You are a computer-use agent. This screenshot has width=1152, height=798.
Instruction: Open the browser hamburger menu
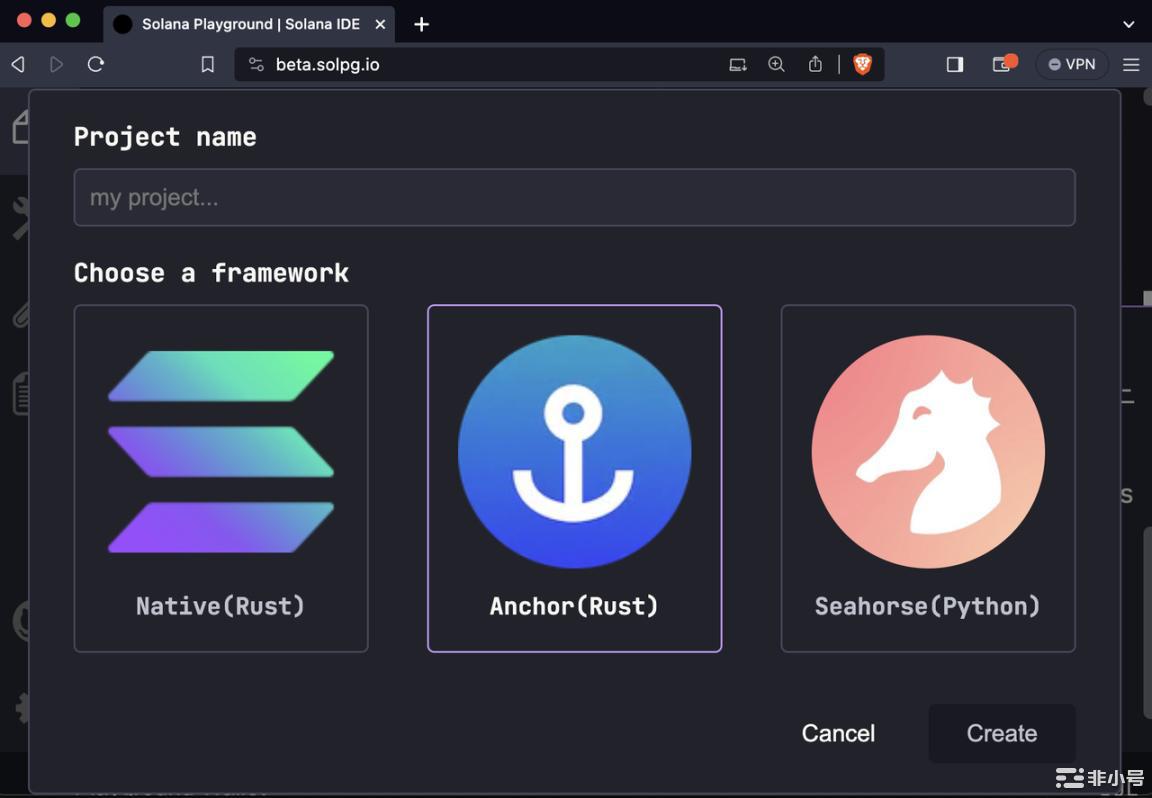(1131, 64)
